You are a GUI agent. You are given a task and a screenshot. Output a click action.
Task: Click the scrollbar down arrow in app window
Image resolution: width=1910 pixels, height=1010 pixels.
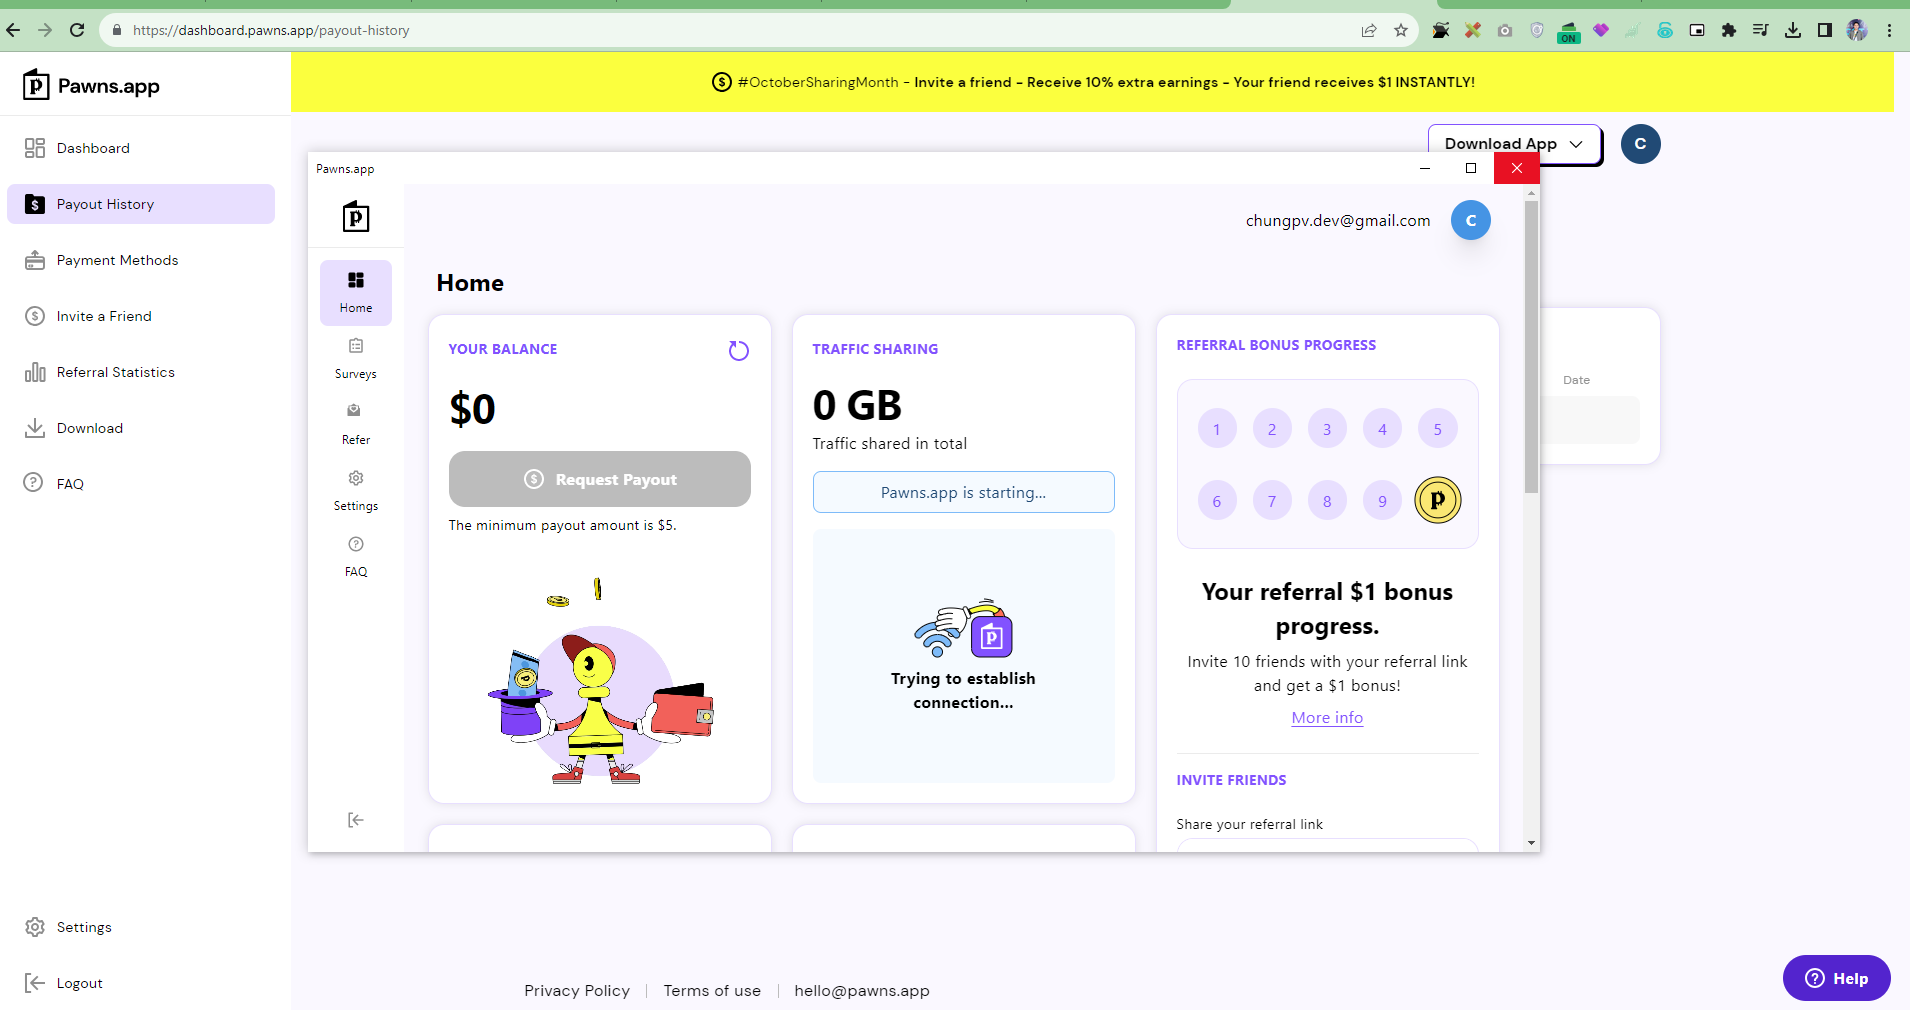1532,843
